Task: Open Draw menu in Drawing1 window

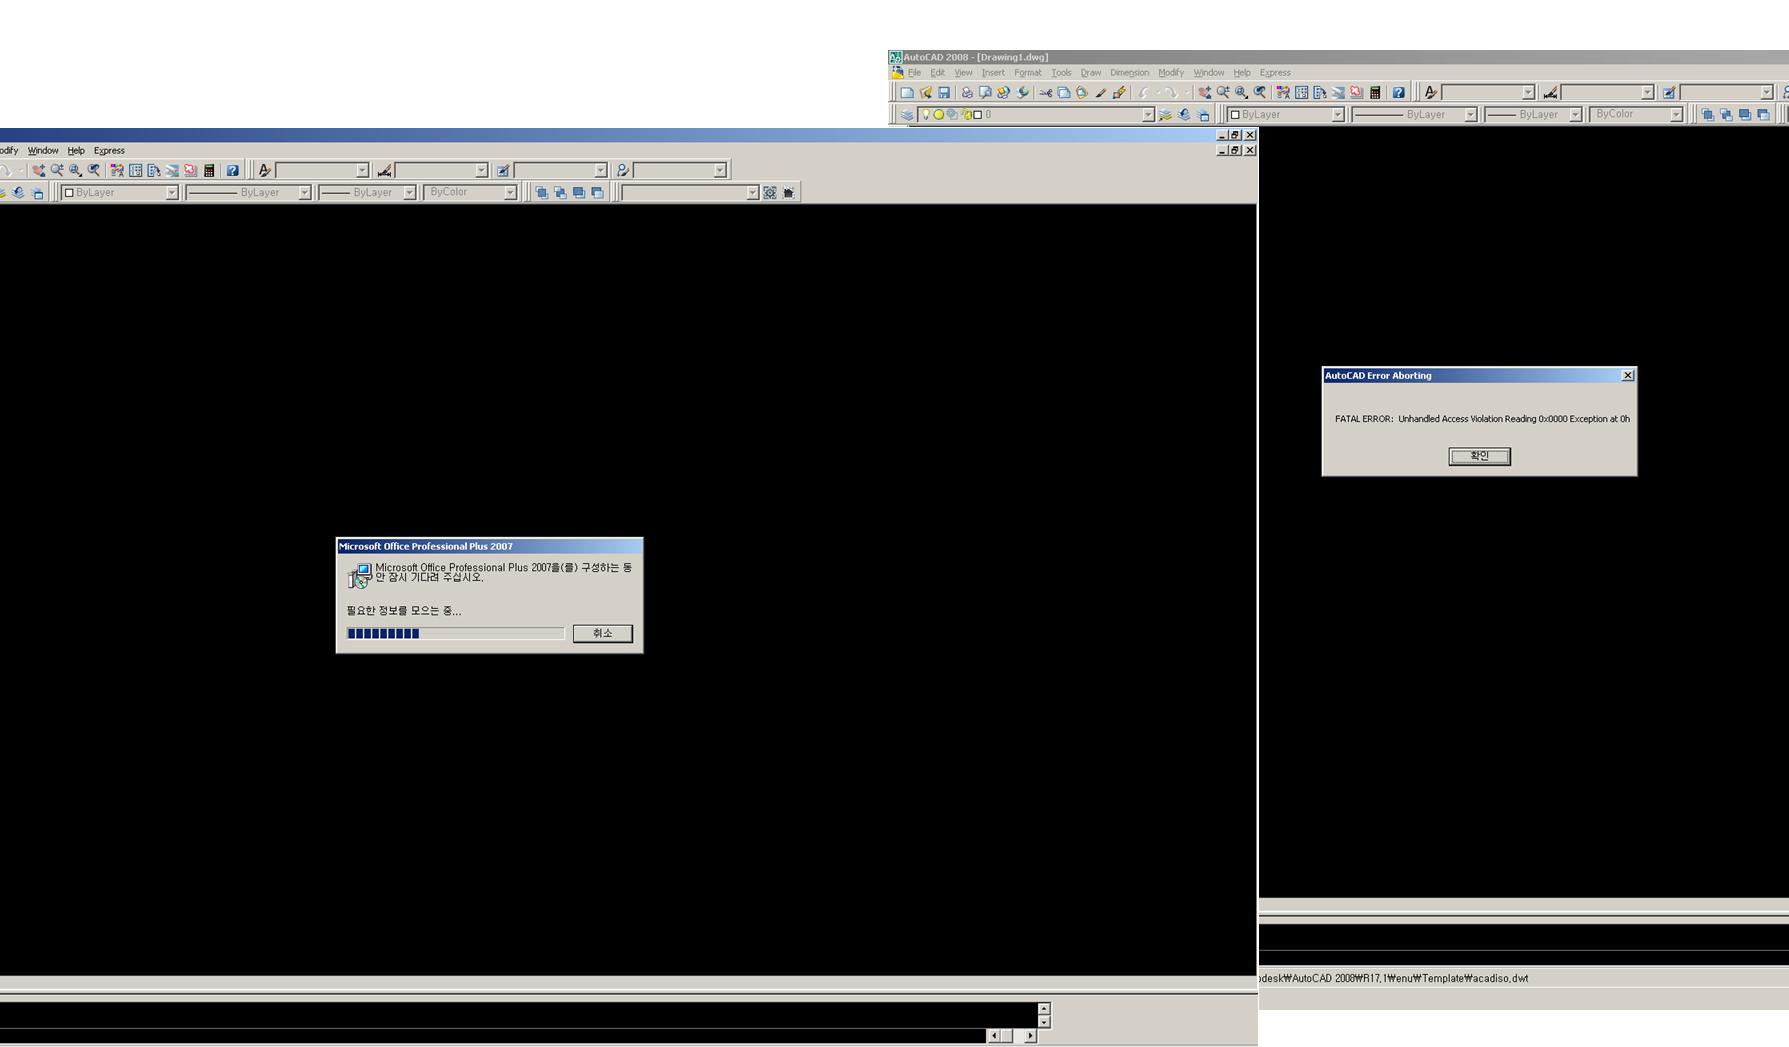Action: [x=1090, y=73]
